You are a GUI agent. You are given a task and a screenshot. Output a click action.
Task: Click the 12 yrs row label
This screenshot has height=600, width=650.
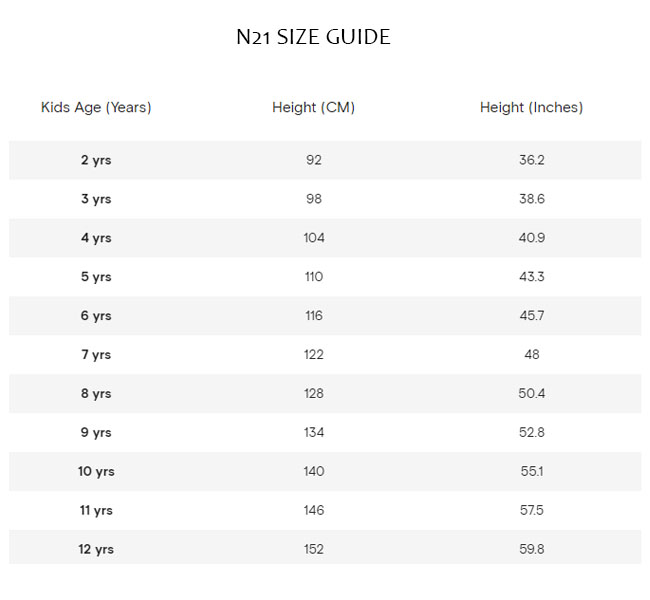pyautogui.click(x=96, y=549)
